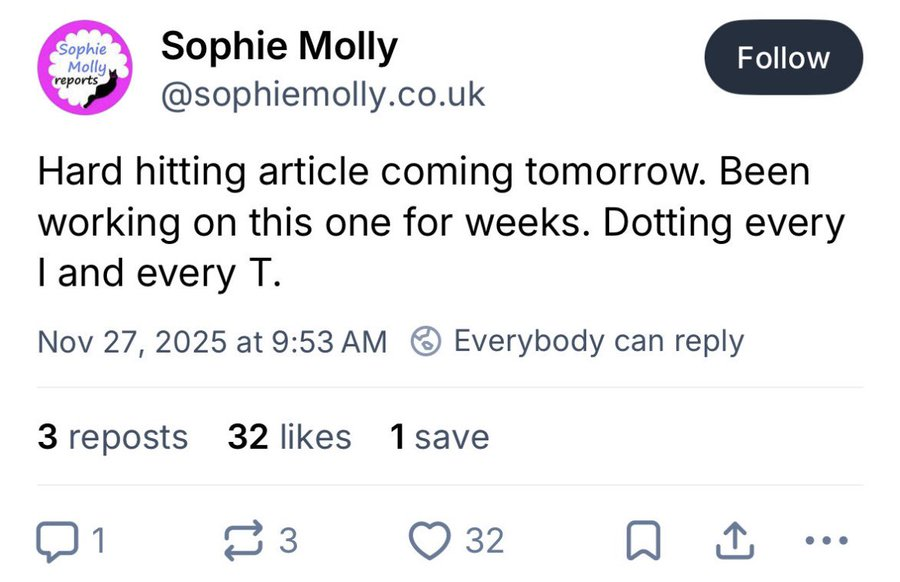This screenshot has width=900, height=582.
Task: Click the like count 32 beside the heart
Action: [485, 541]
